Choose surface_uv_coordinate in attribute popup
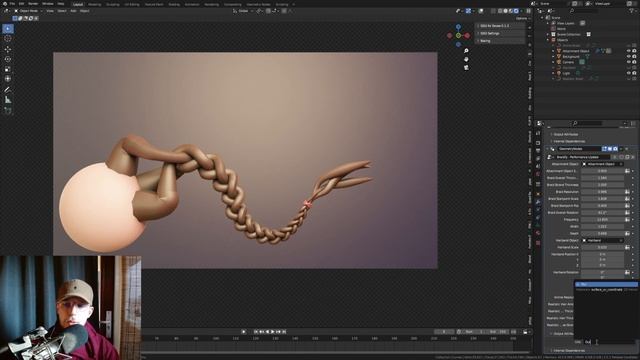The image size is (640, 360). pyautogui.click(x=606, y=290)
